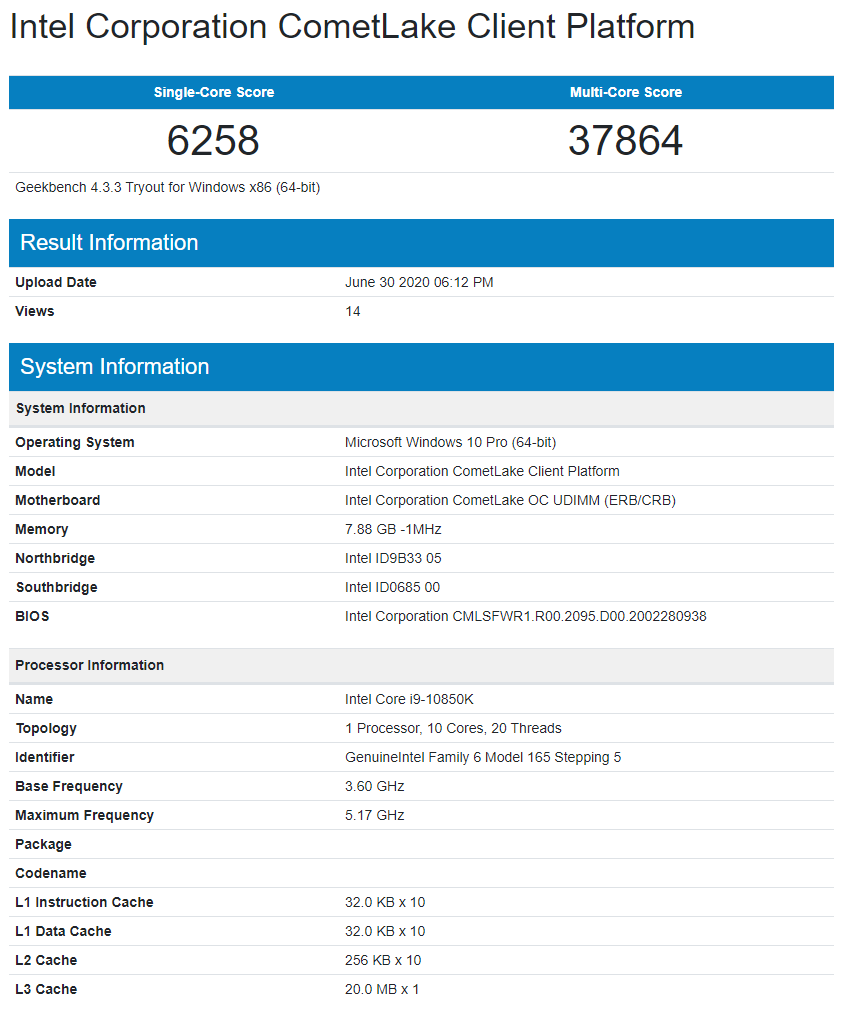Click the Geekbench 4.3.3 Tryout version text
This screenshot has height=1012, width=844.
tap(168, 187)
